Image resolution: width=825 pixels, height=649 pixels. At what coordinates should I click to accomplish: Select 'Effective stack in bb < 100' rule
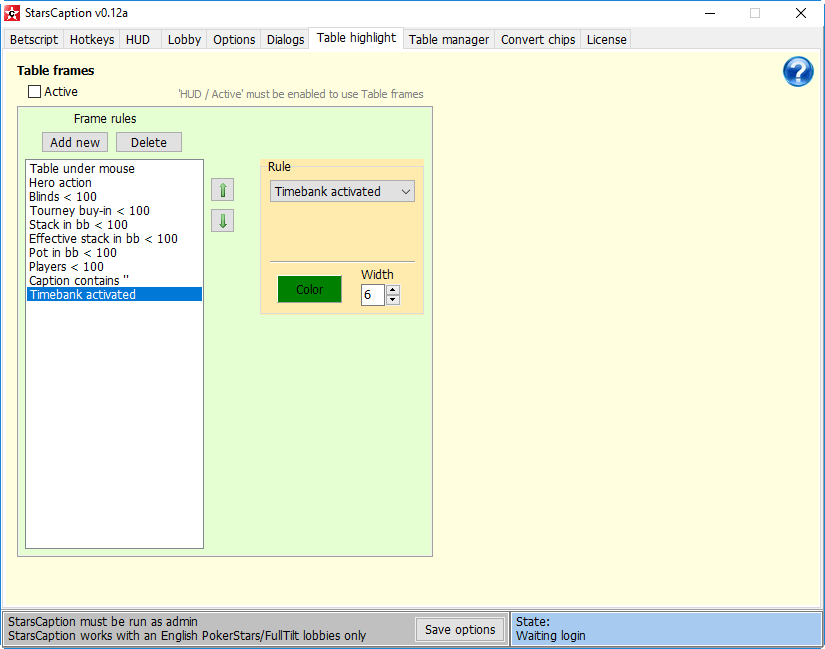(114, 238)
